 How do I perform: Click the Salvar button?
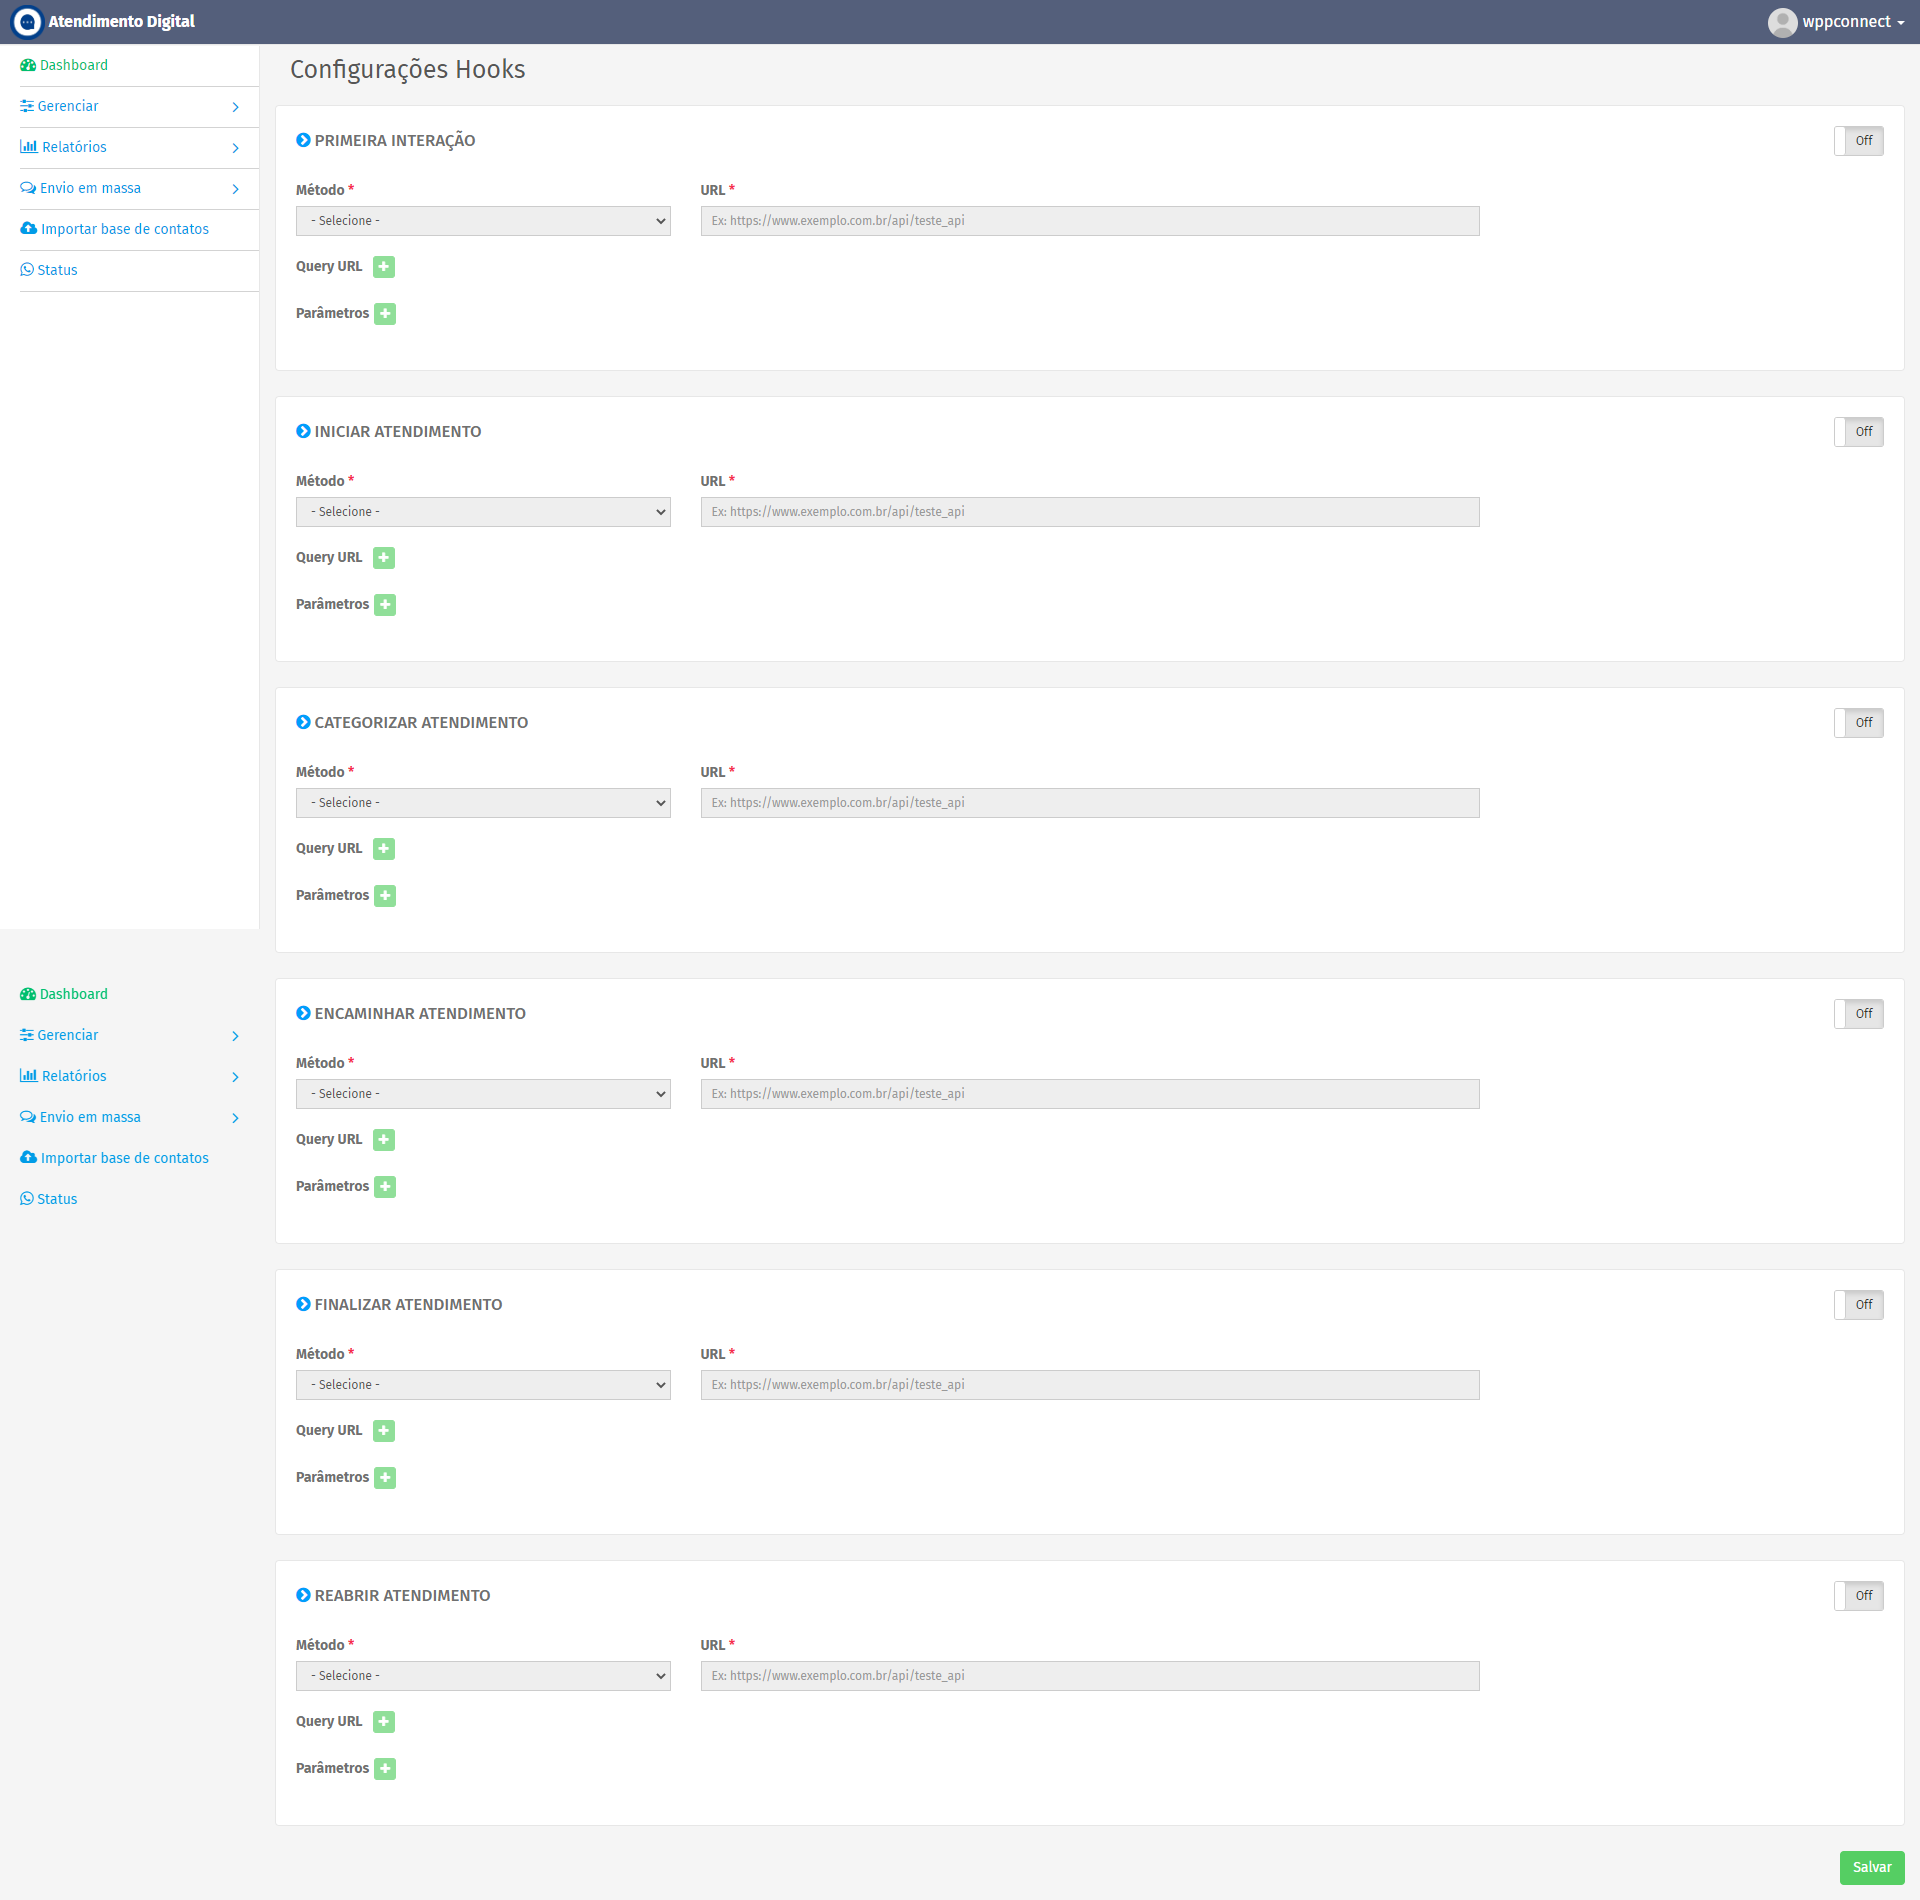coord(1872,1868)
